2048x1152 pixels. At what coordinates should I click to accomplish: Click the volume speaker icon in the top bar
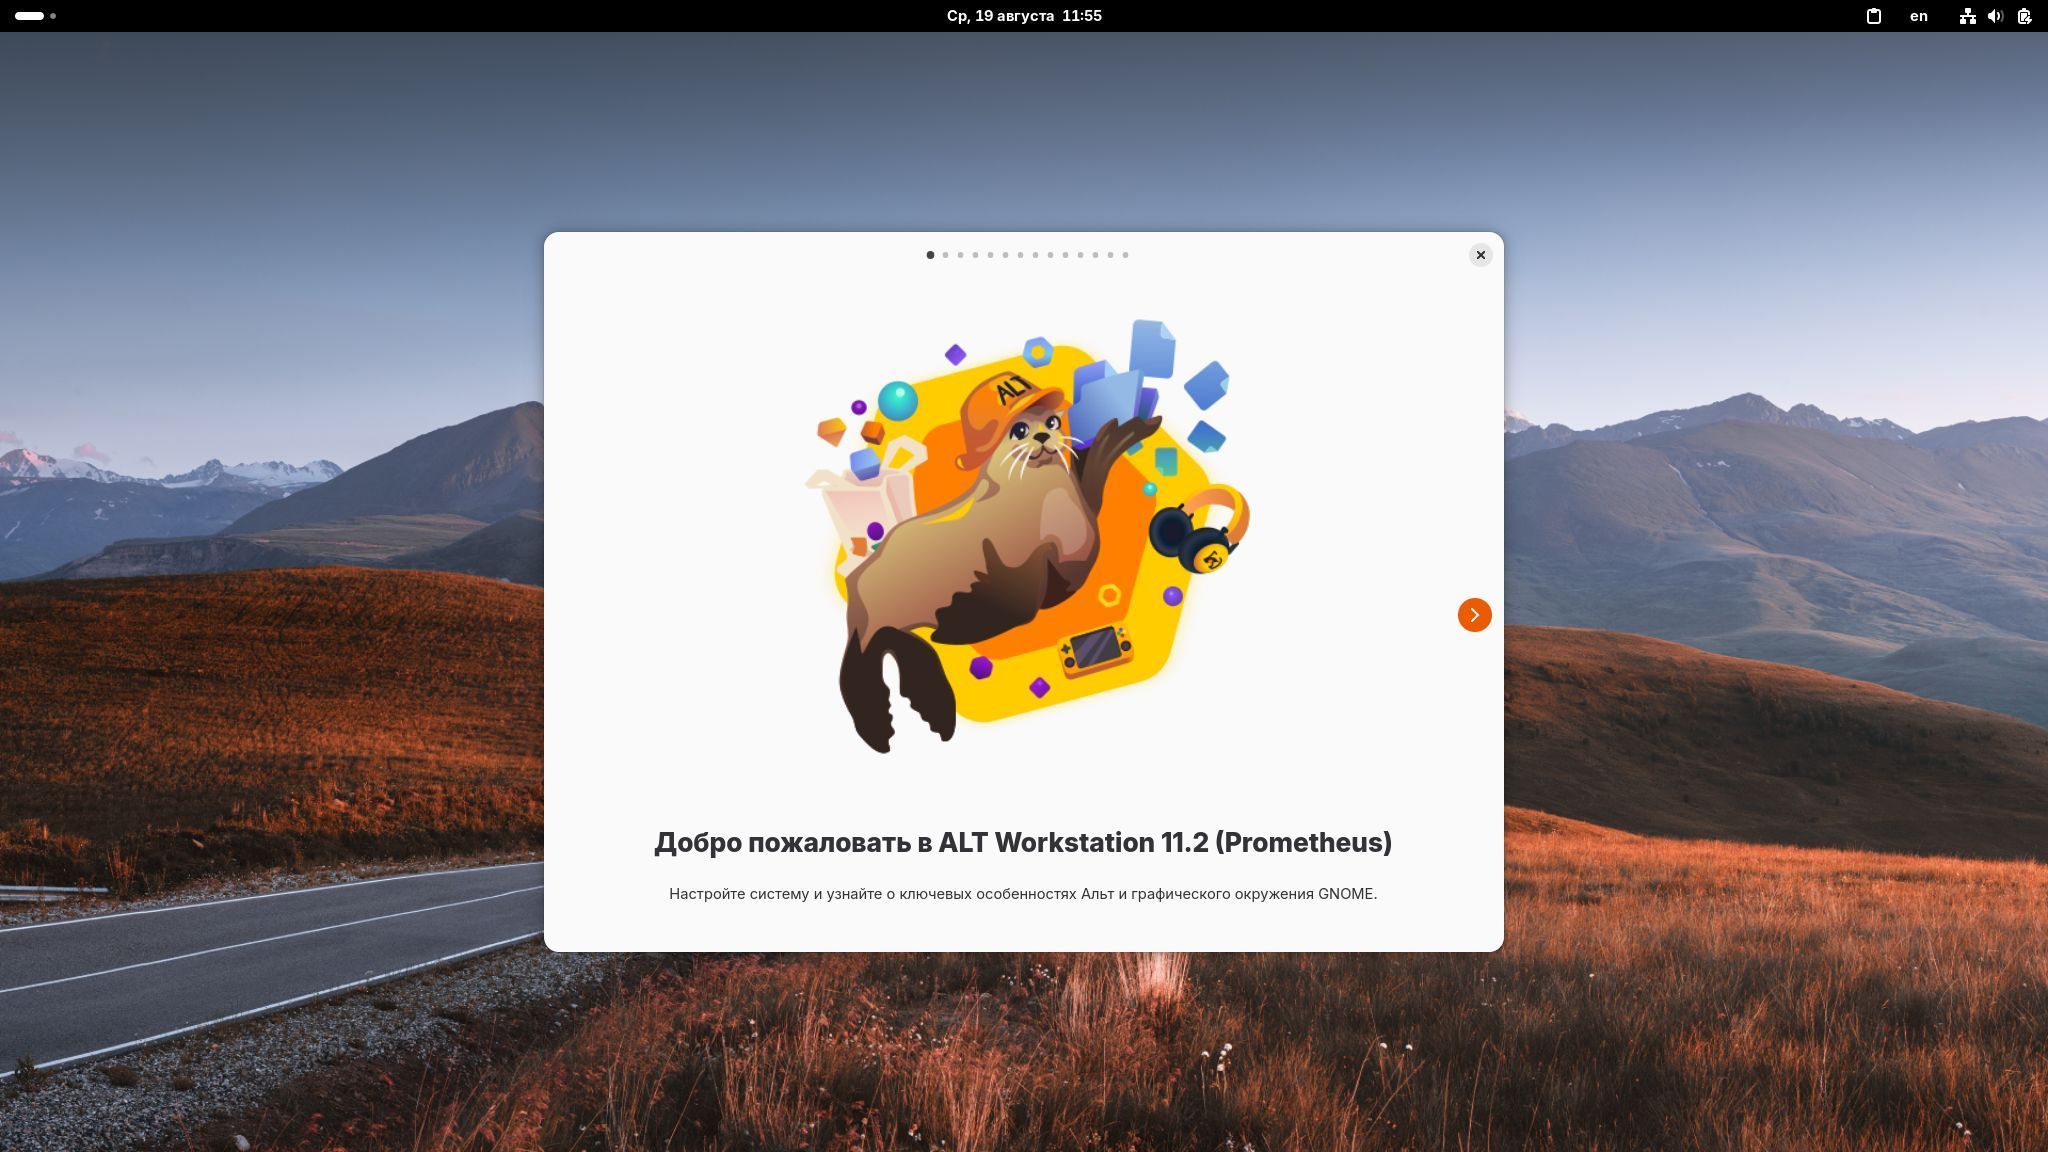point(1995,16)
